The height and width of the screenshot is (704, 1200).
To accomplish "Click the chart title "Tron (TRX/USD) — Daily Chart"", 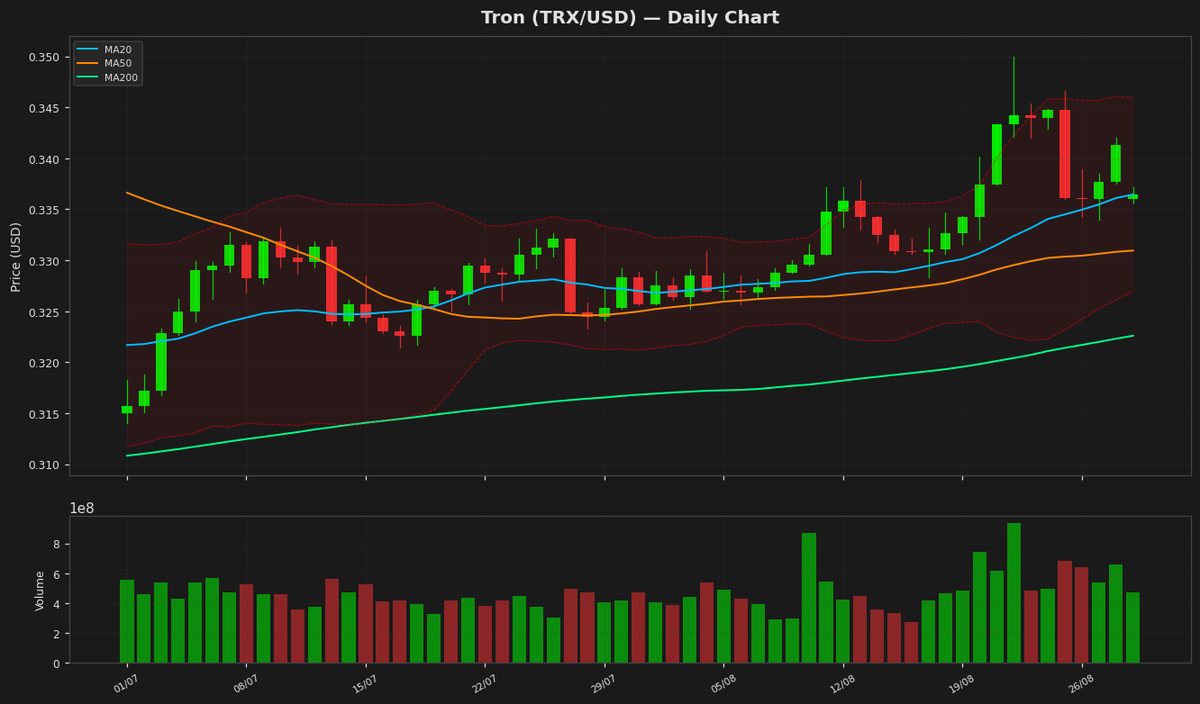I will pyautogui.click(x=630, y=17).
